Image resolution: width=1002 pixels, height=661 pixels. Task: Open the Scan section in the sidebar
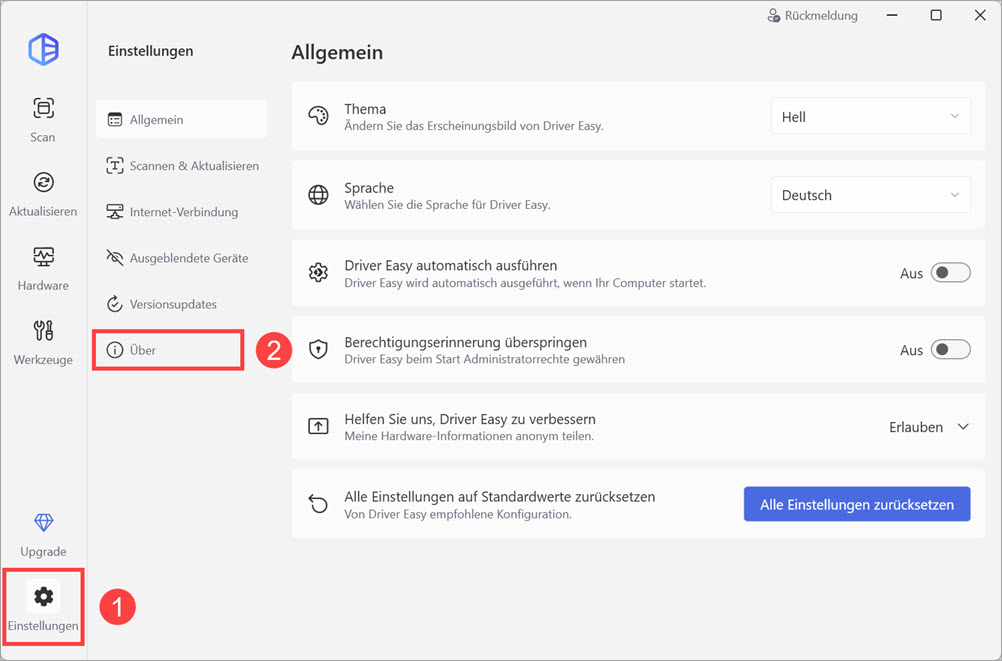click(x=43, y=119)
